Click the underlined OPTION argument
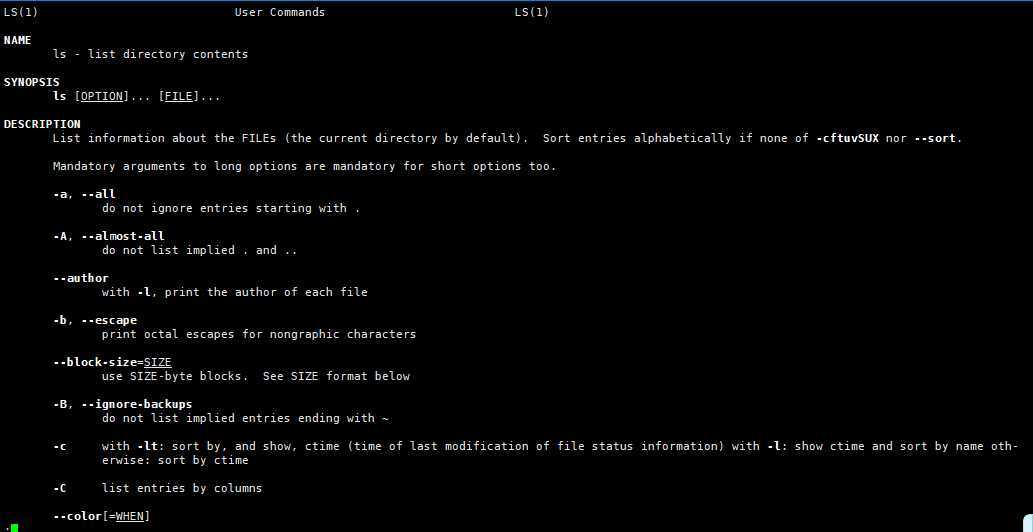Screen dimensions: 1033x532 pos(101,97)
